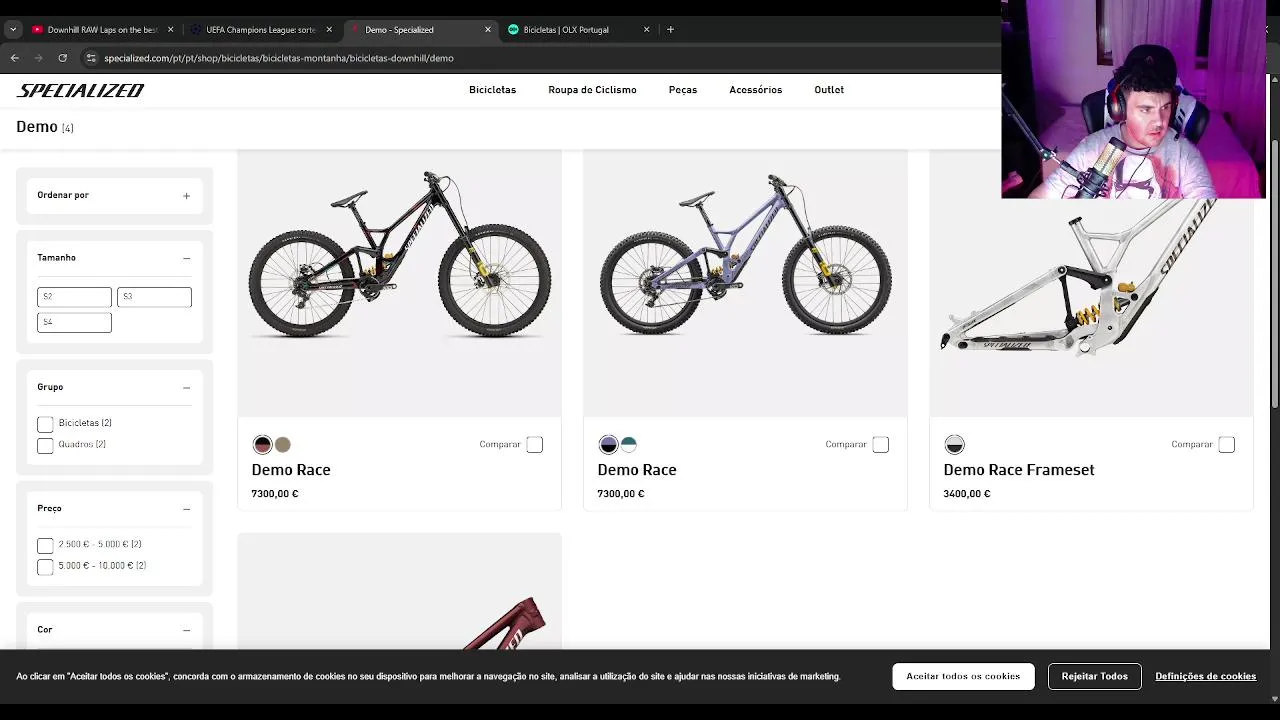Screen dimensions: 1280x720
Task: Go back to previous page
Action: click(x=15, y=58)
